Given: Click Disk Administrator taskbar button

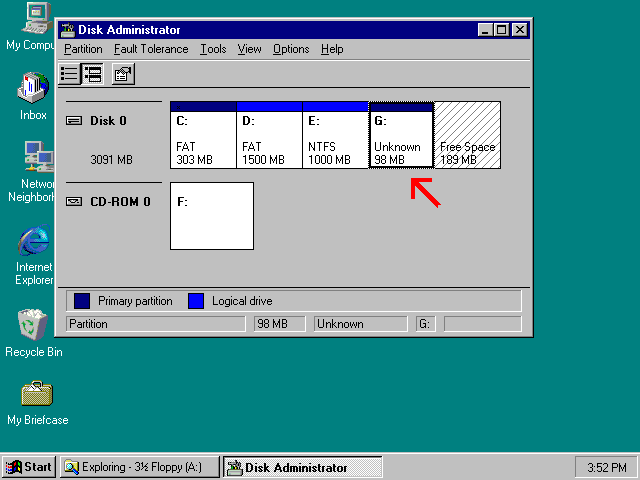Looking at the screenshot, I should coord(302,467).
